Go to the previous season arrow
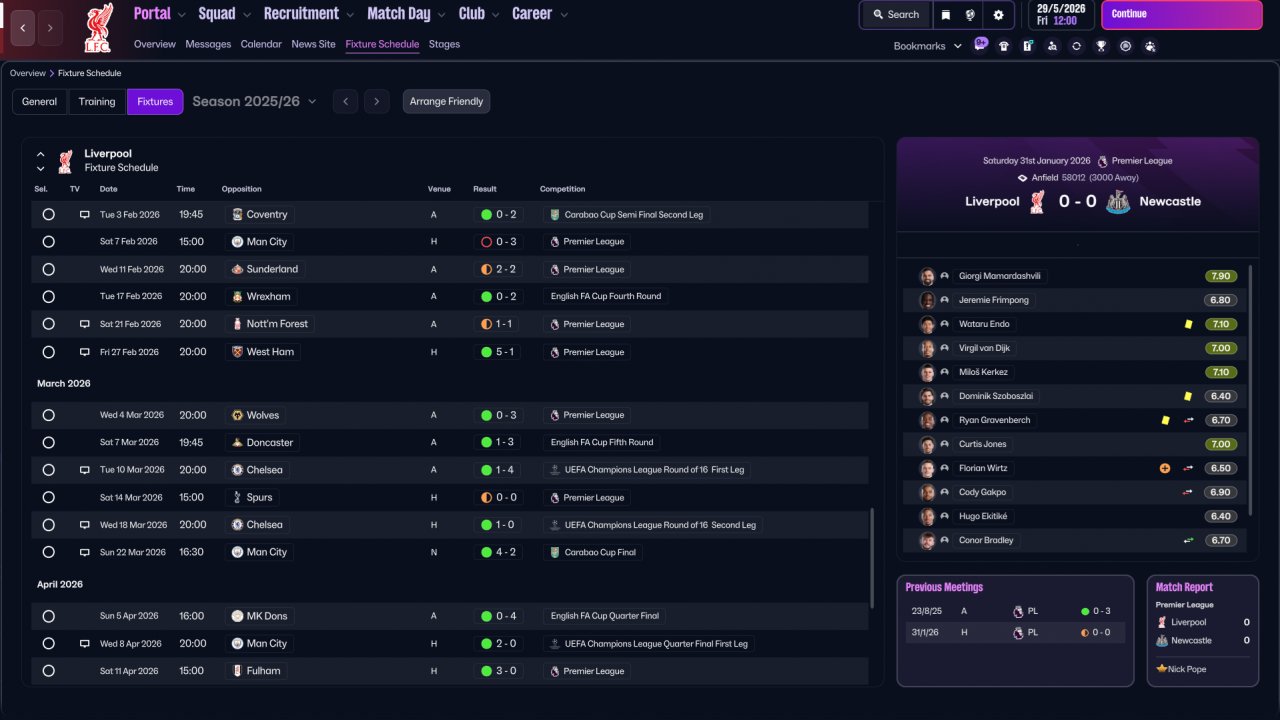 (345, 101)
